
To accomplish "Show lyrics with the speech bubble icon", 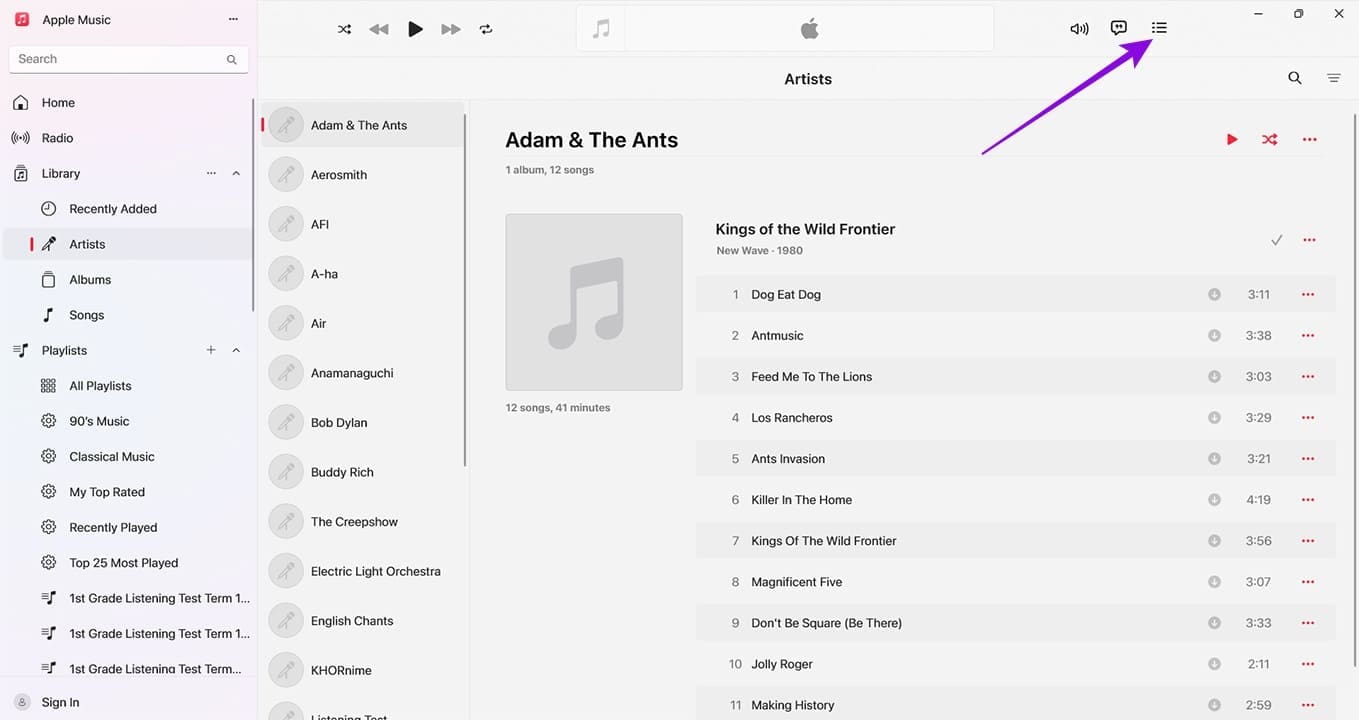I will pos(1119,28).
